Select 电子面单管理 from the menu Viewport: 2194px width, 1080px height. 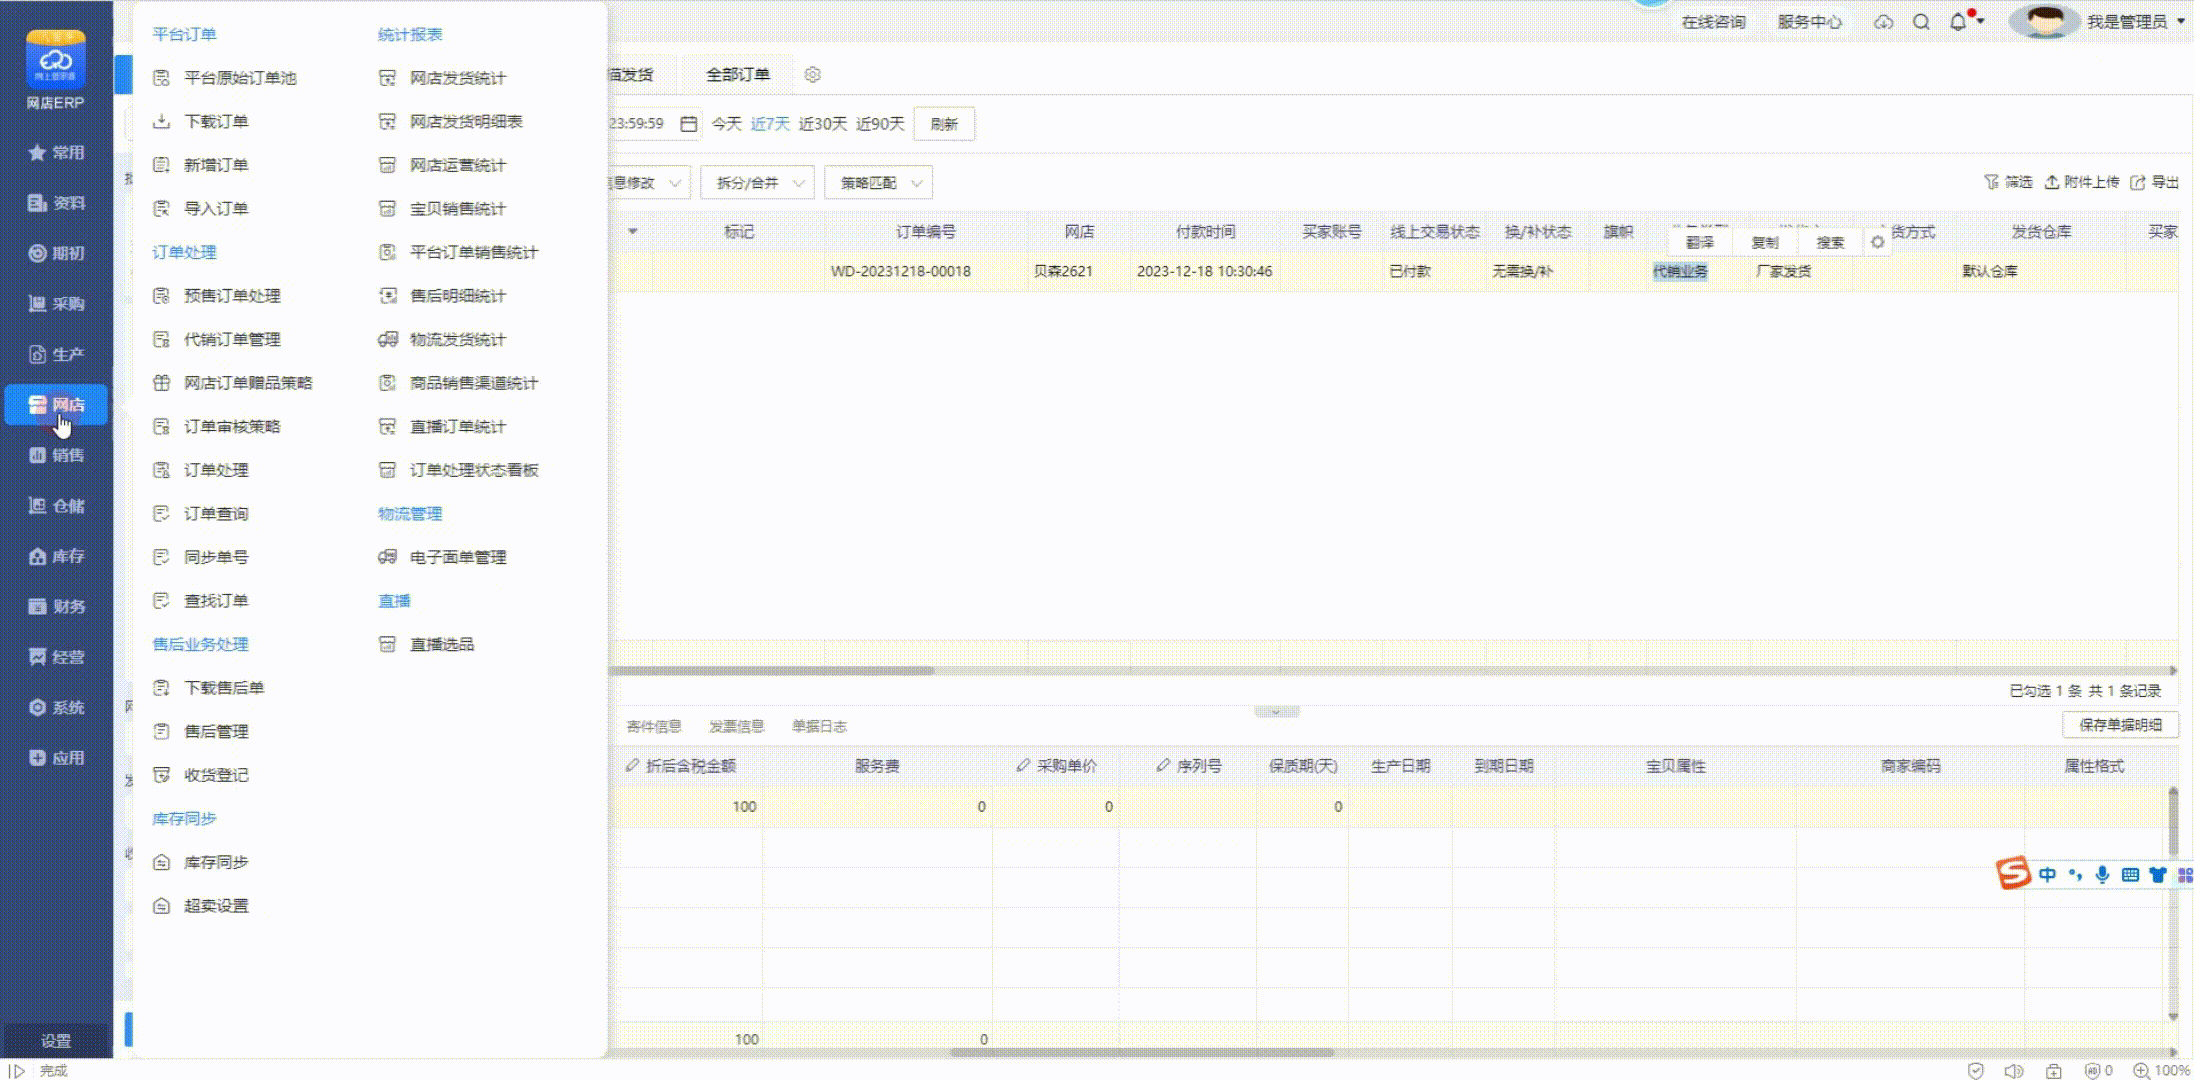pyautogui.click(x=458, y=558)
